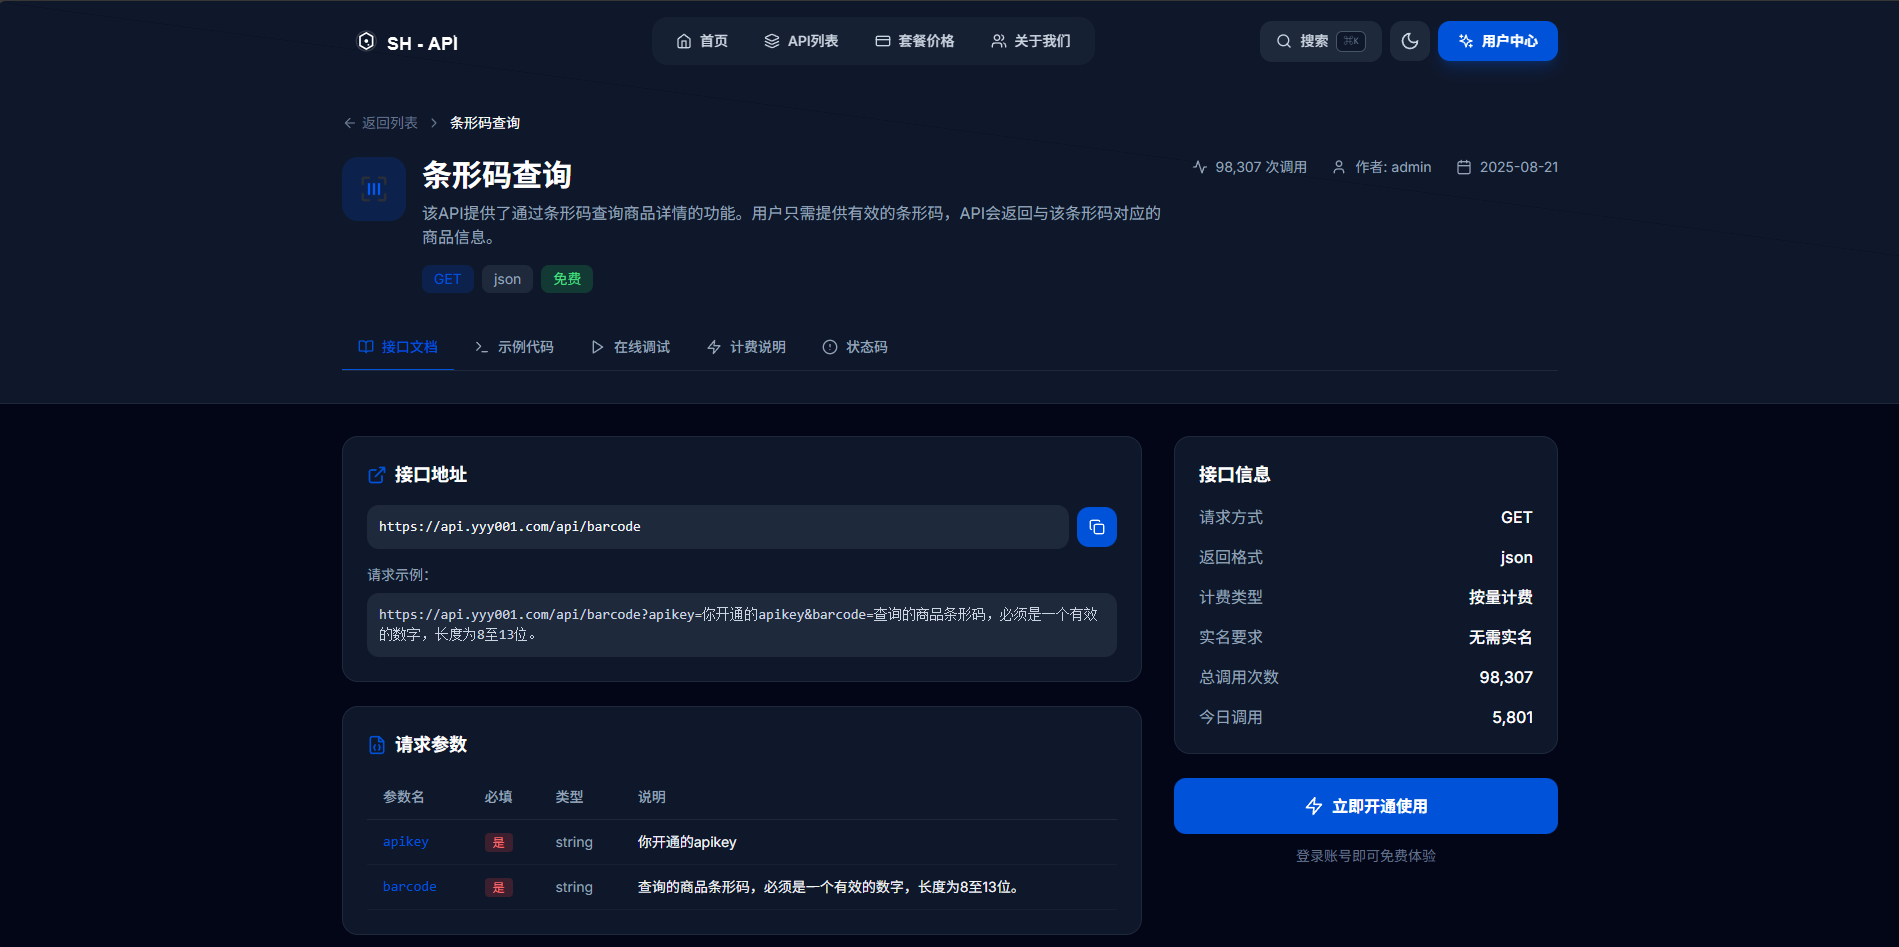Click the calls counter pulse icon

(1200, 167)
